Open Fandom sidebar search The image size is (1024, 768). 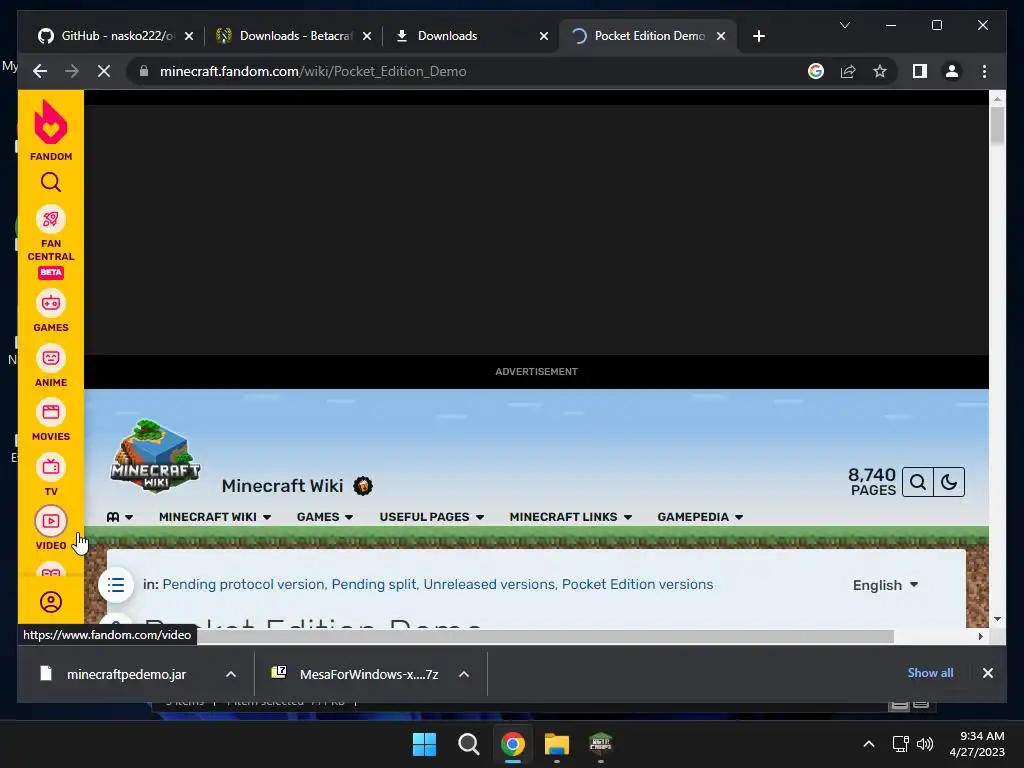pyautogui.click(x=50, y=182)
